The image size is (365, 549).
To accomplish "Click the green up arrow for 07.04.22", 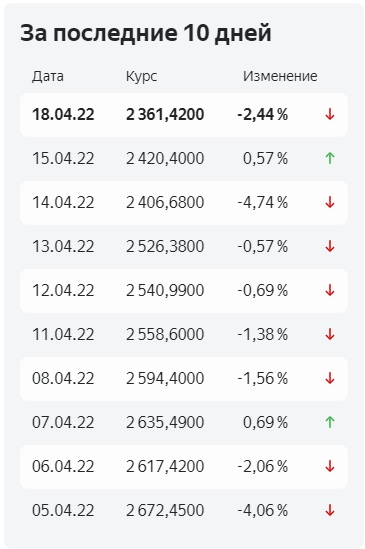I will [330, 422].
